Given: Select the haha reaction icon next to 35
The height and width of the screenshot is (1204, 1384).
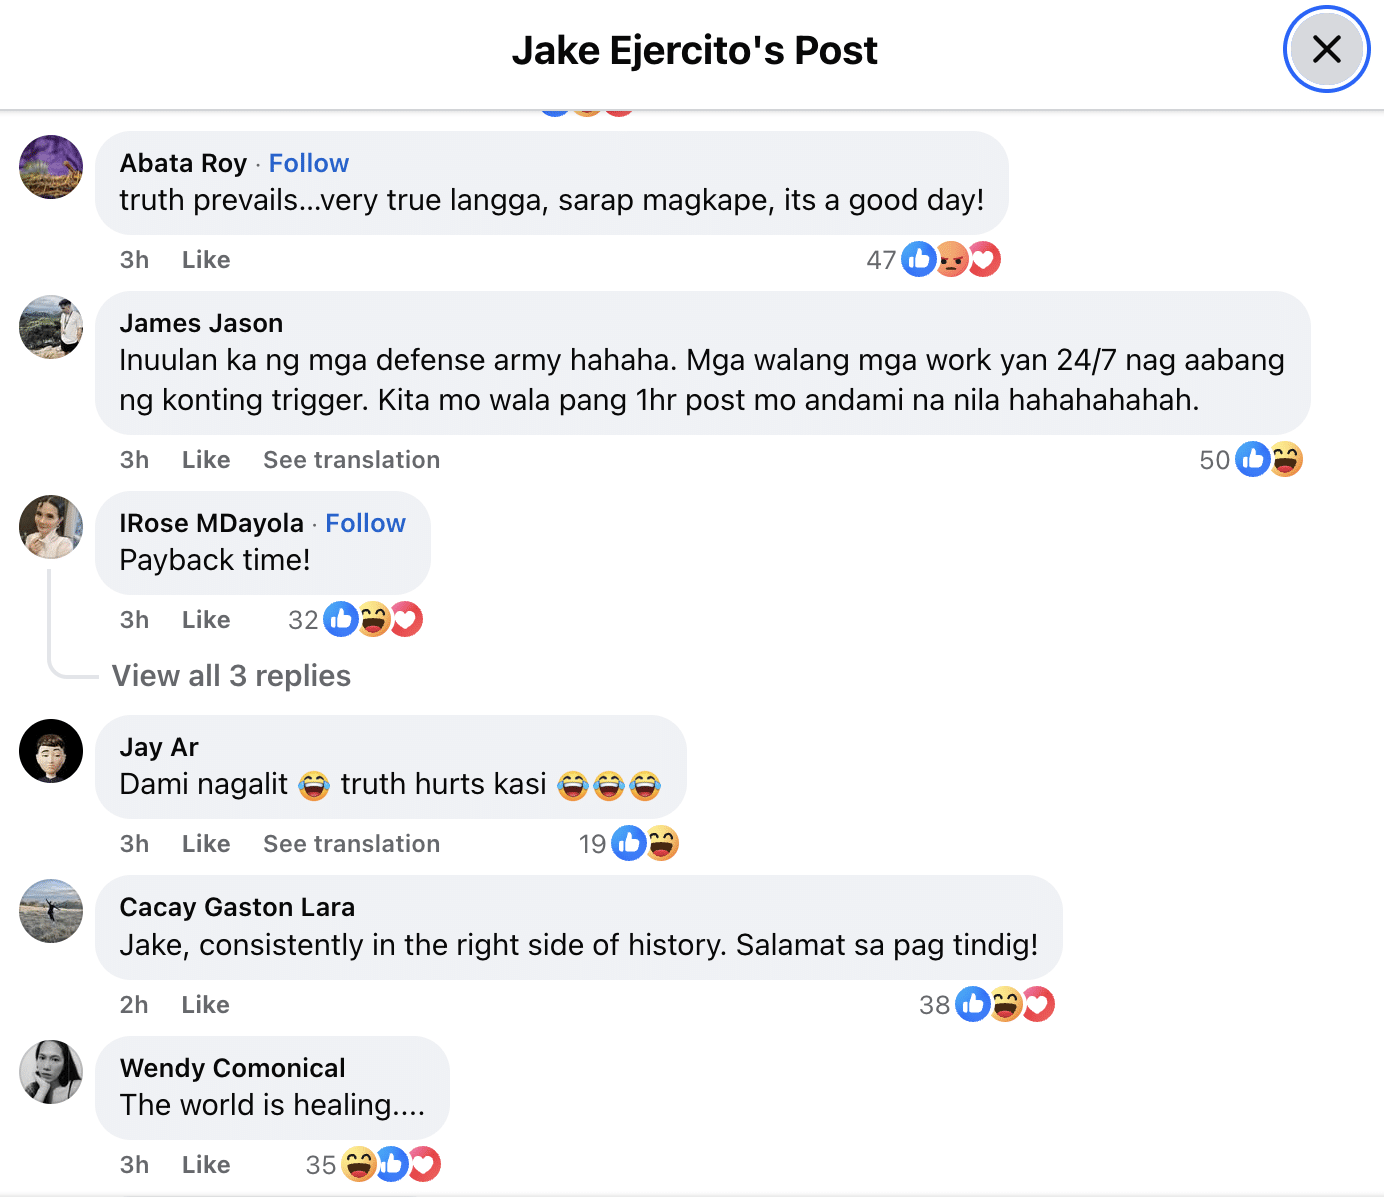Looking at the screenshot, I should click(x=358, y=1164).
